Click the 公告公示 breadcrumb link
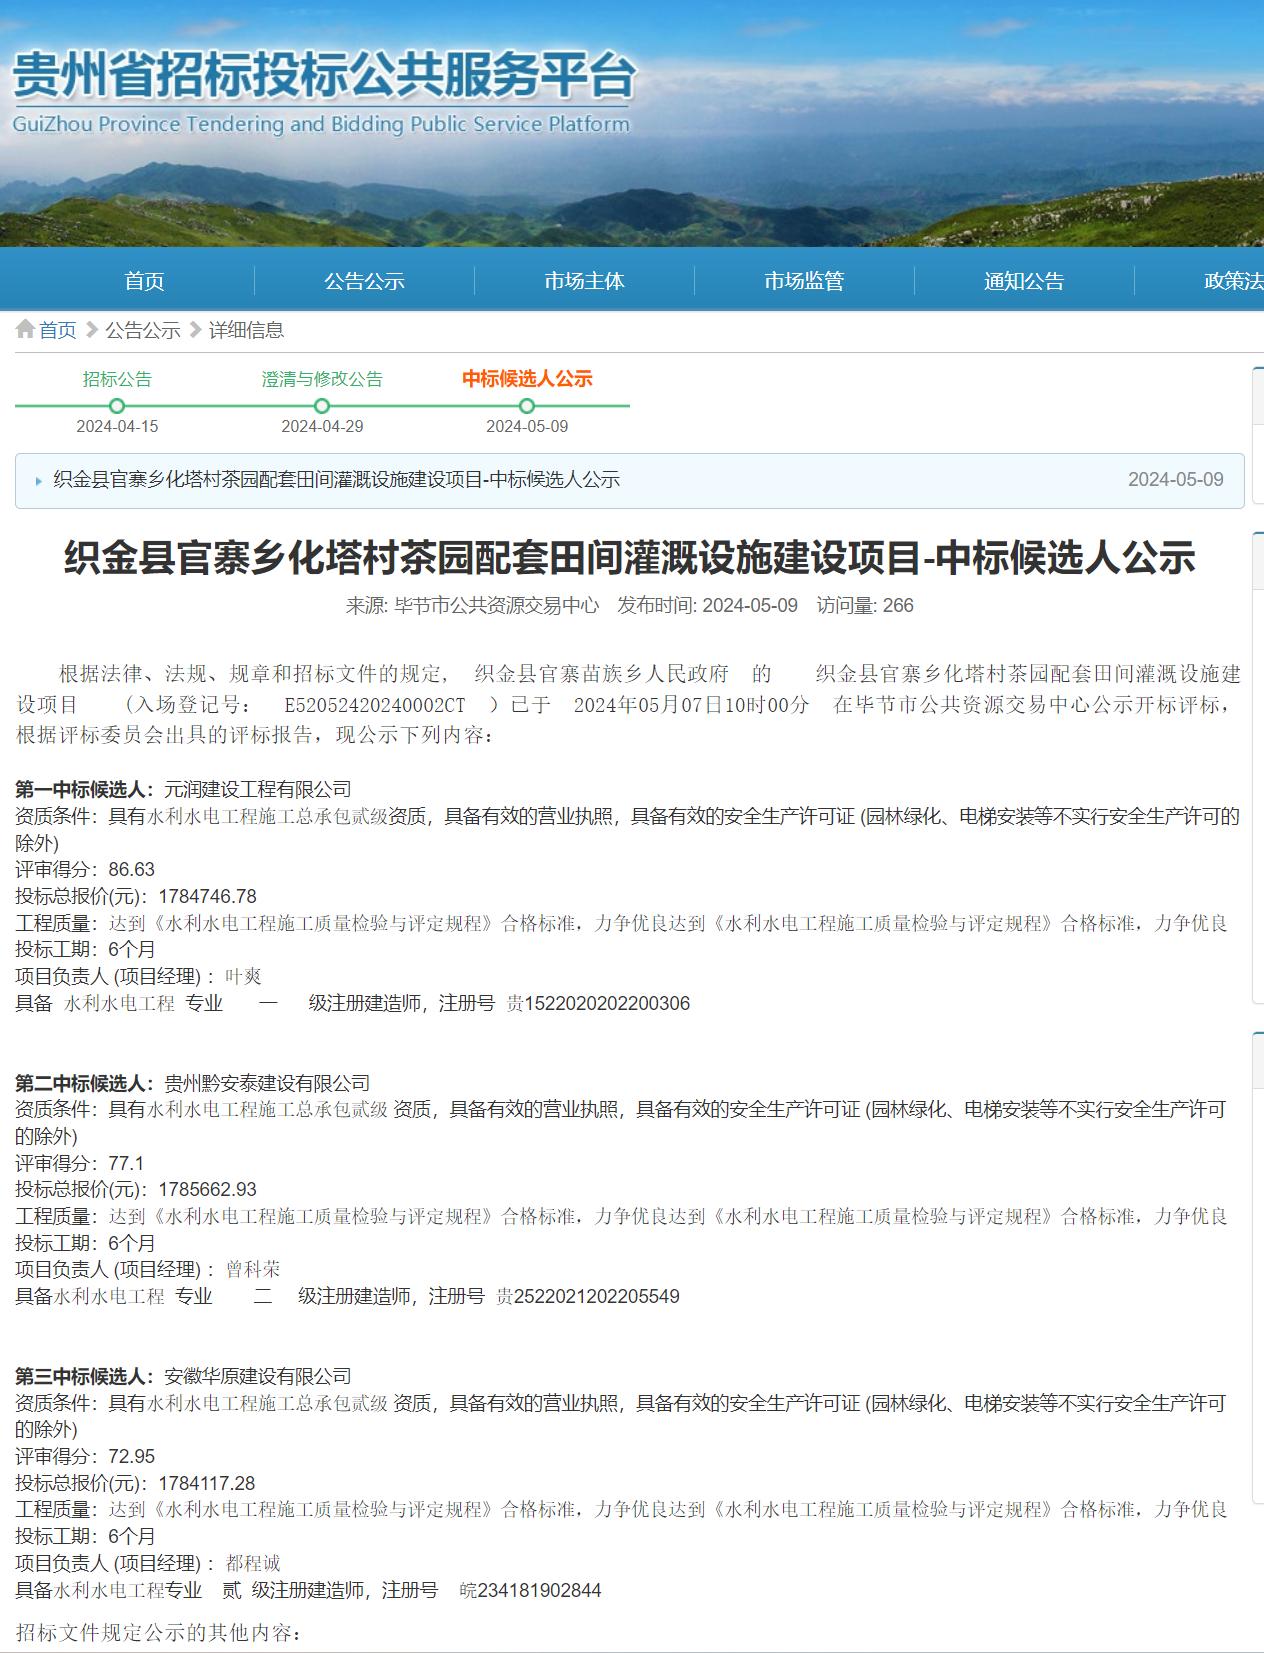The height and width of the screenshot is (1653, 1264). [x=143, y=330]
